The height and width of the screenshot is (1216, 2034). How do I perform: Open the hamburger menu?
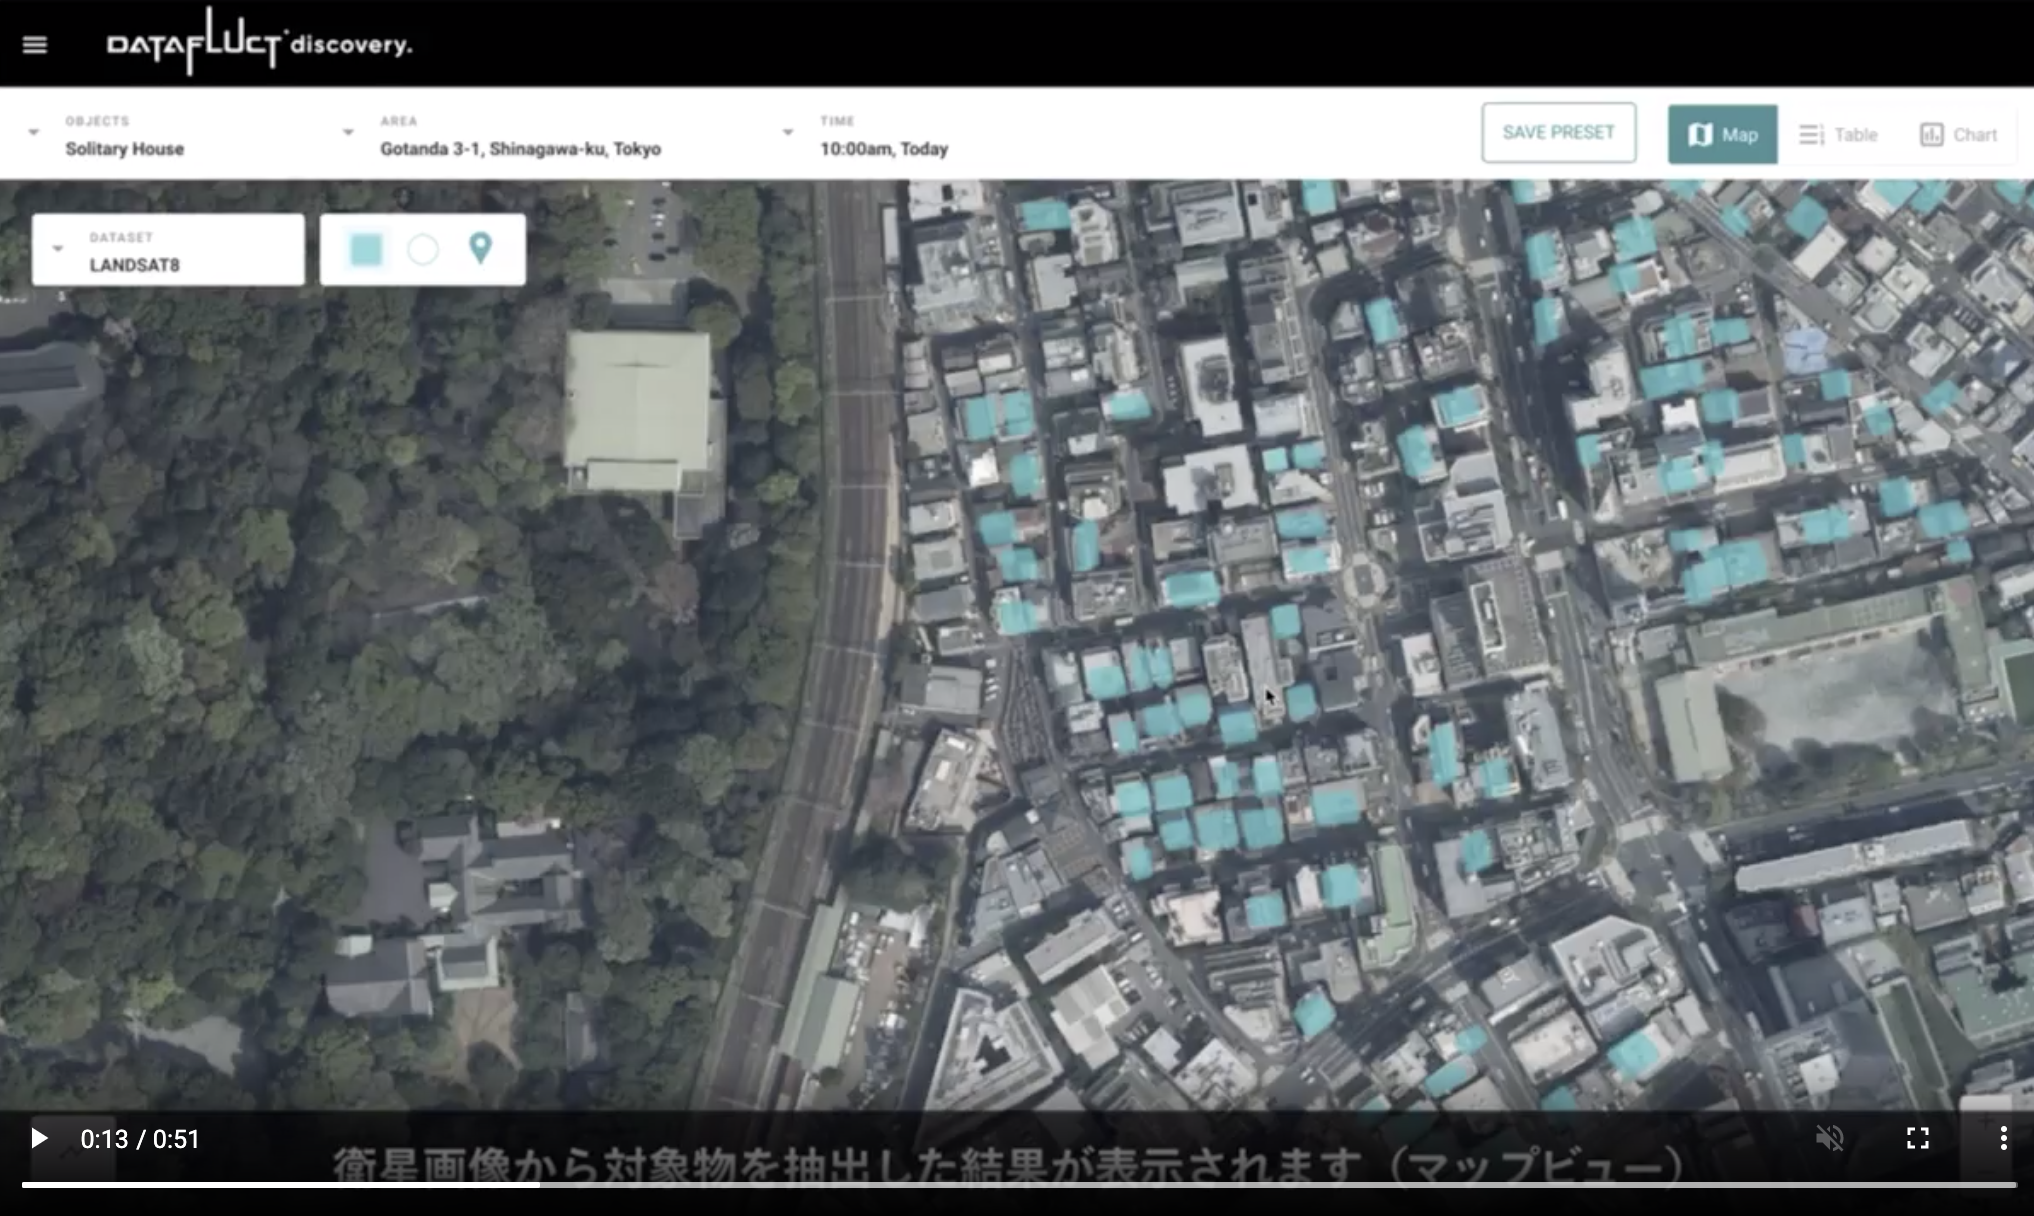[x=35, y=45]
